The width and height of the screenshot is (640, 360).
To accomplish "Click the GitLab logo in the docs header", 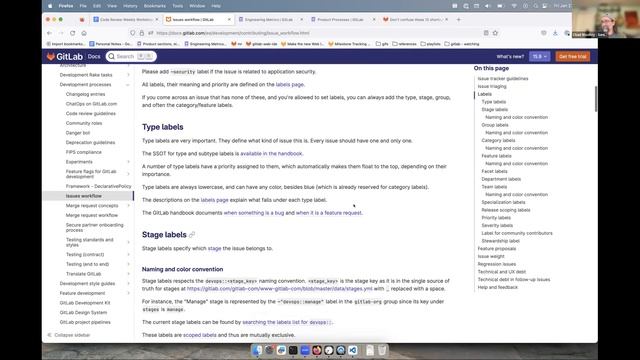I will tap(64, 56).
